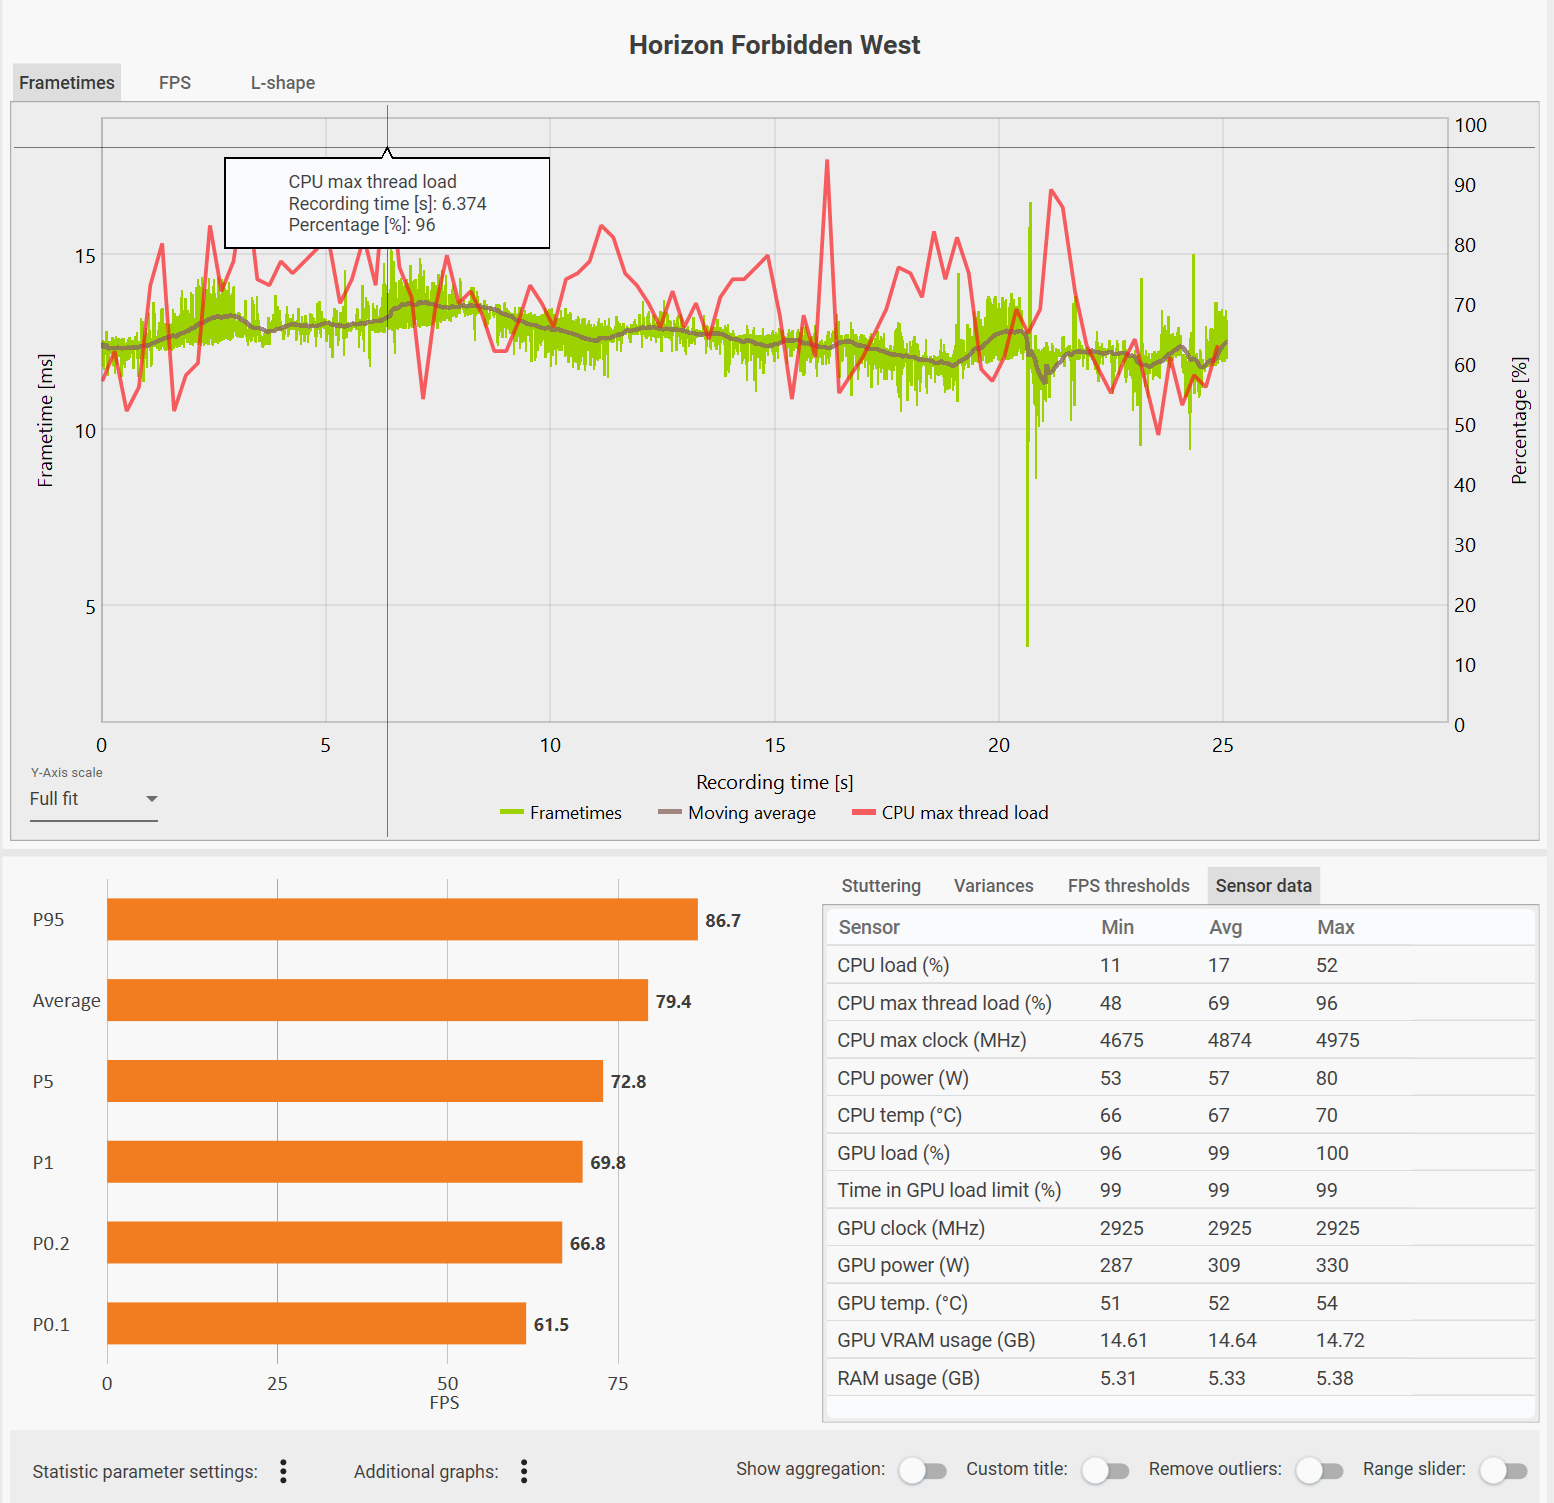Select the RAM usage (GB) row
Viewport: 1554px width, 1503px height.
1180,1378
